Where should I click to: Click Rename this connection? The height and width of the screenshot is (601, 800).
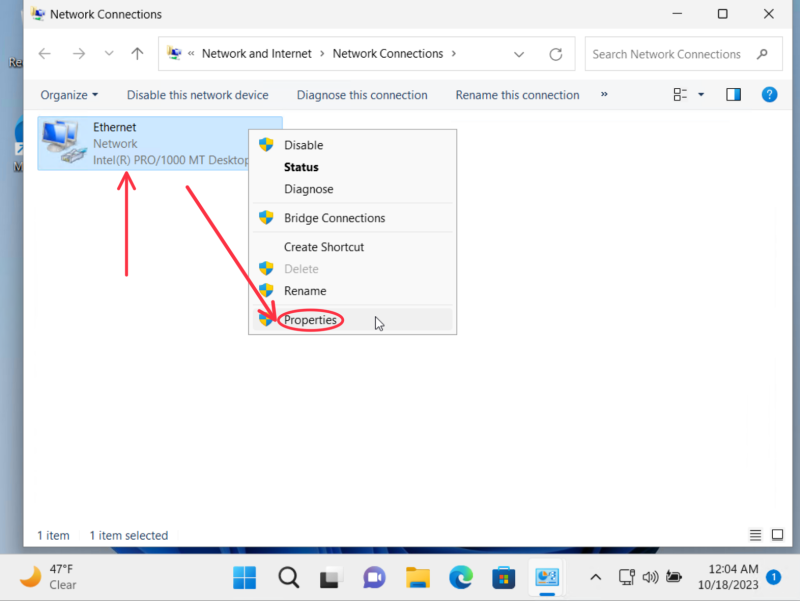(517, 95)
